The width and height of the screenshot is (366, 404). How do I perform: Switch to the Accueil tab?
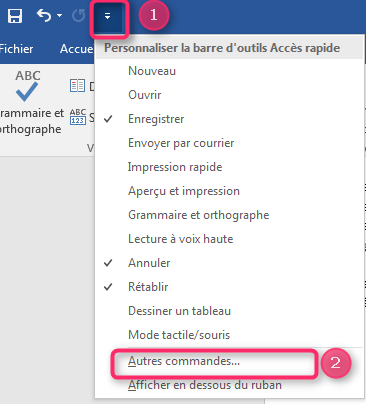point(76,49)
